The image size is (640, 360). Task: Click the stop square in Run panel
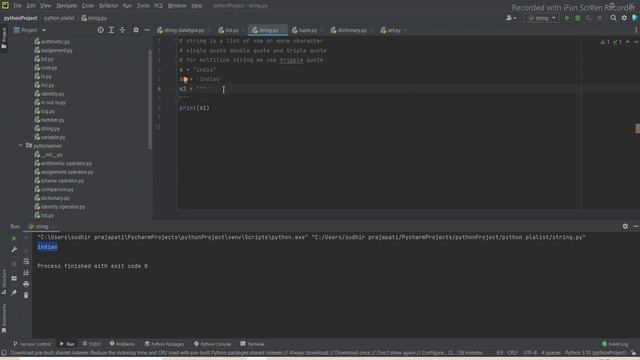tap(14, 264)
